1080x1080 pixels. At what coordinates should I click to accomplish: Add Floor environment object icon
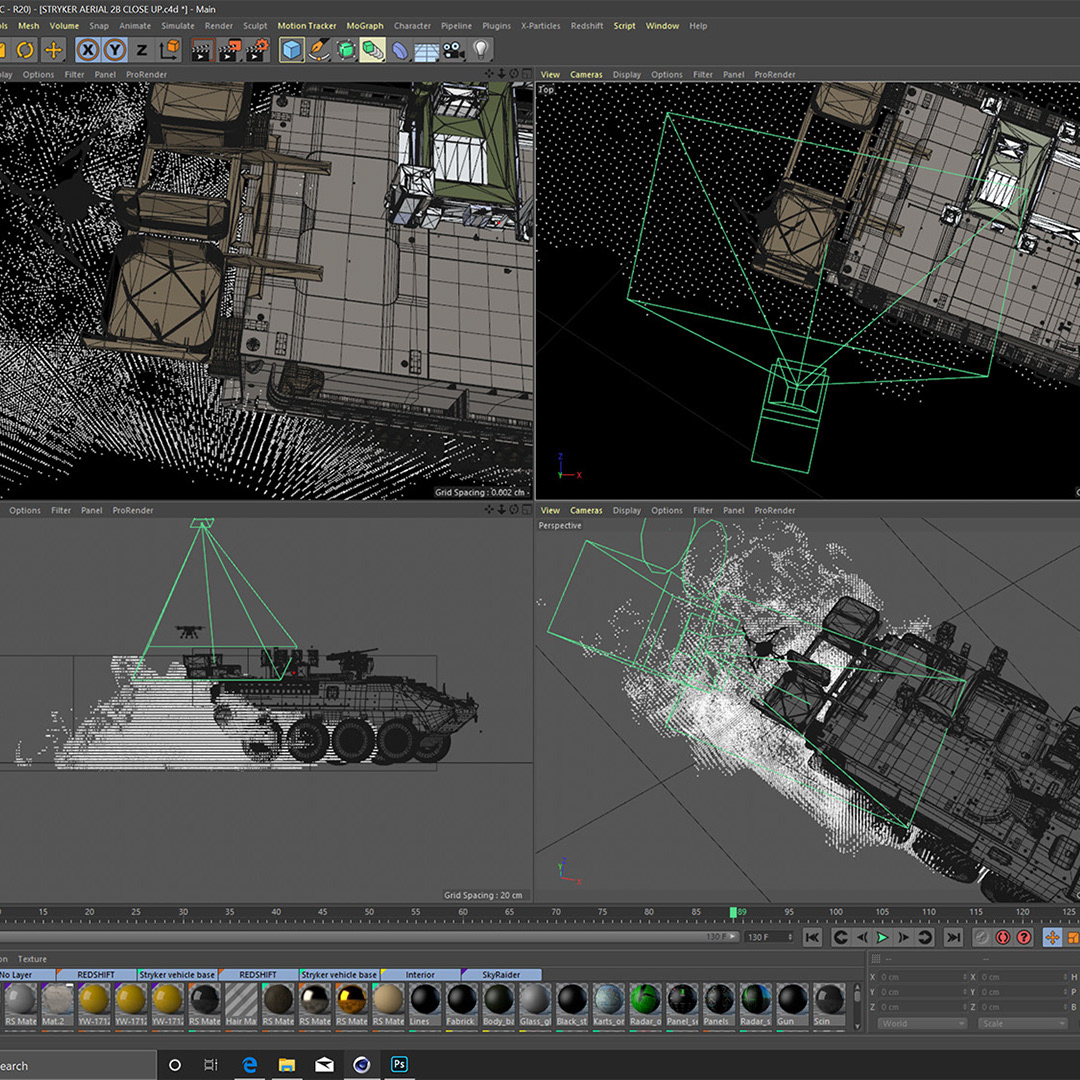(426, 51)
